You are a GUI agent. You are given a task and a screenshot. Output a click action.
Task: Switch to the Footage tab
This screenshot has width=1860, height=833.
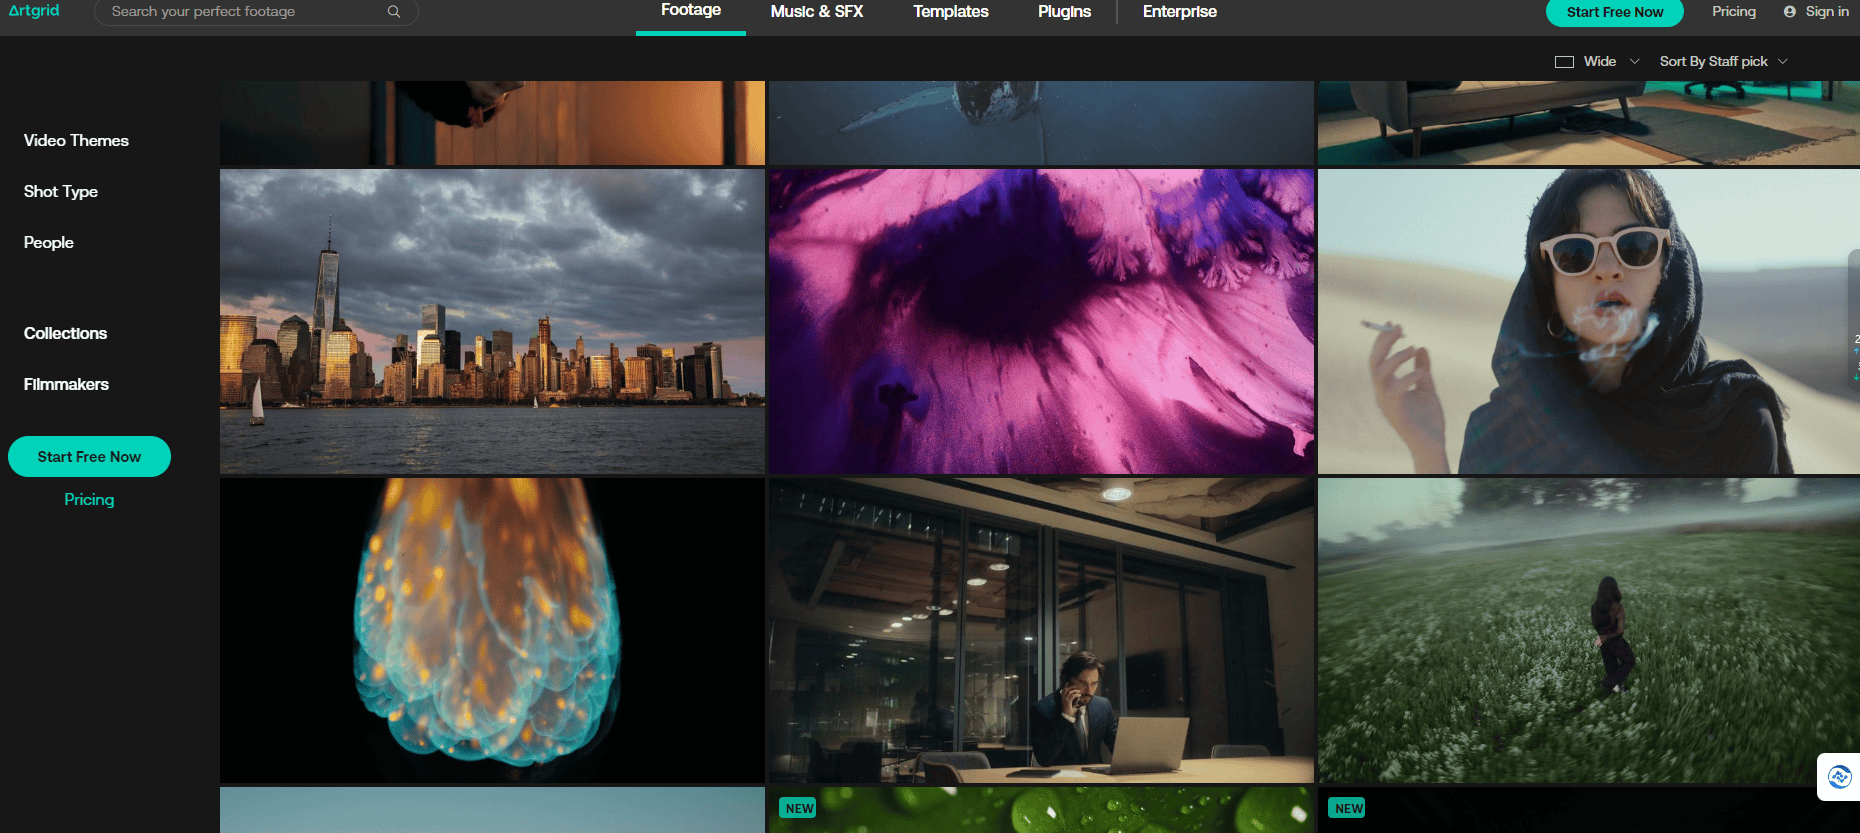691,11
